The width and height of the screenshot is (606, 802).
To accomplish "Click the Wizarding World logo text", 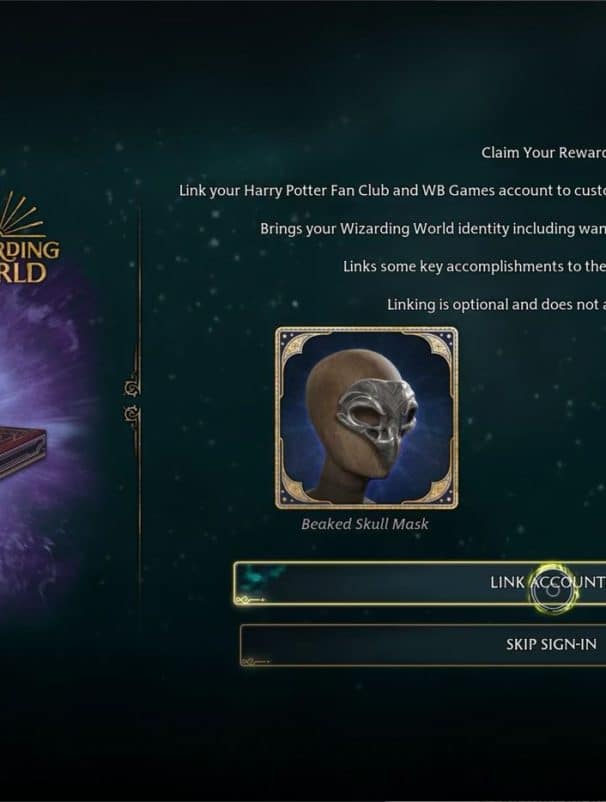I will coord(30,261).
